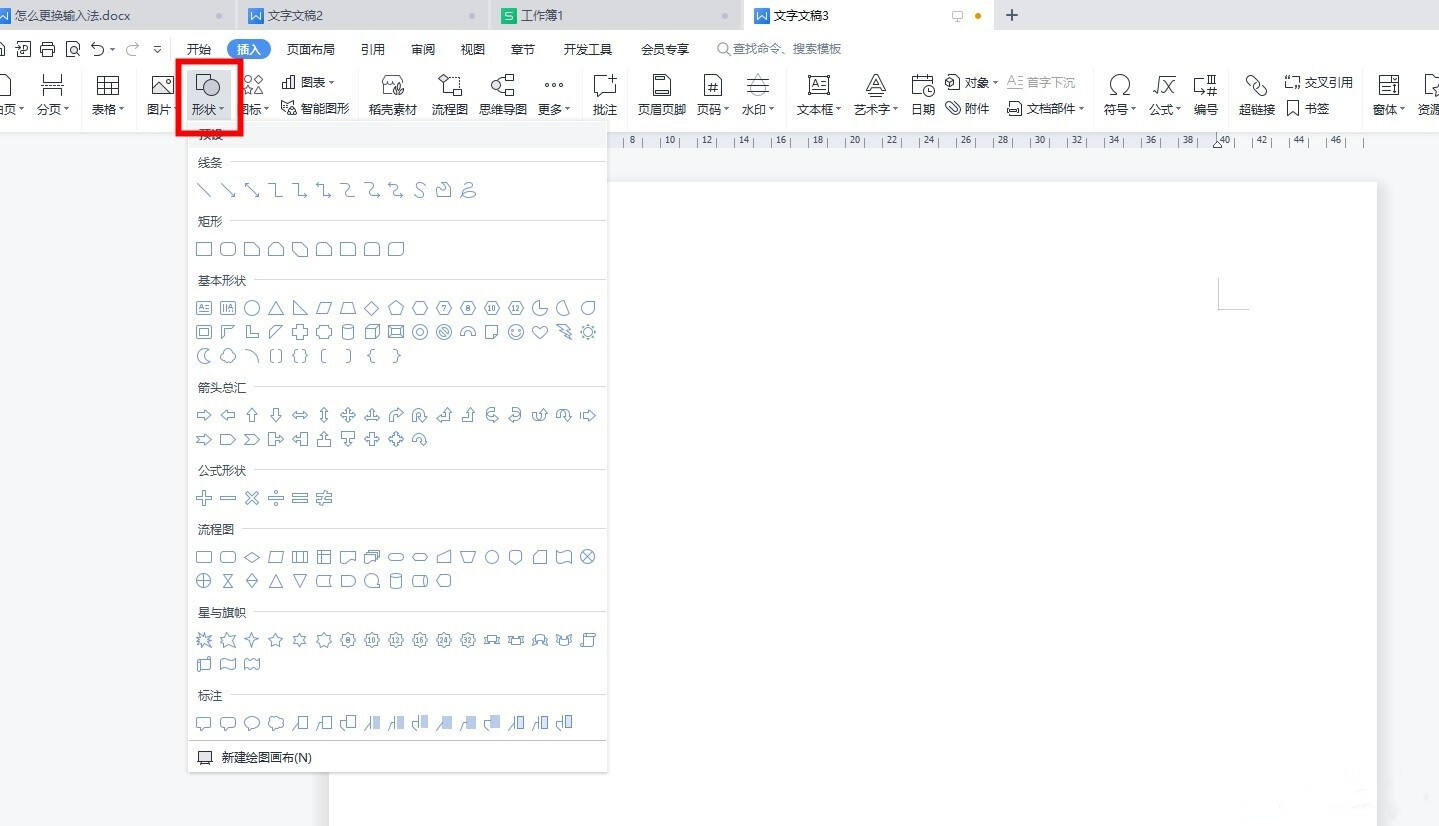
Task: Click the Bookmark (书签) button
Action: pos(1308,108)
